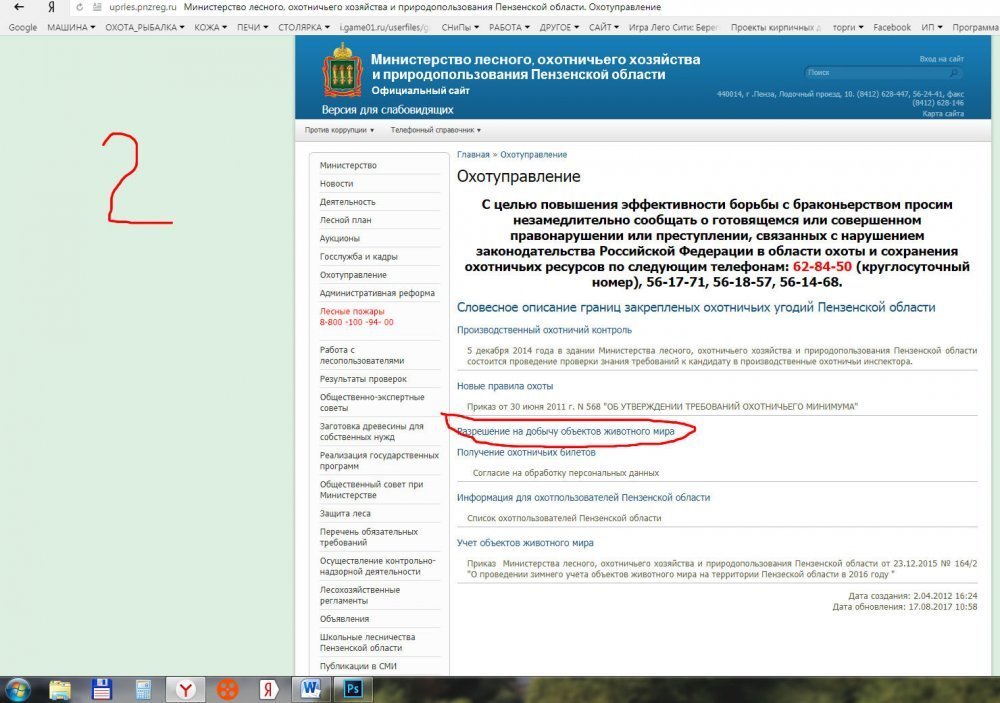Select Защита леса in the sidebar
Image resolution: width=1000 pixels, height=703 pixels.
(345, 513)
